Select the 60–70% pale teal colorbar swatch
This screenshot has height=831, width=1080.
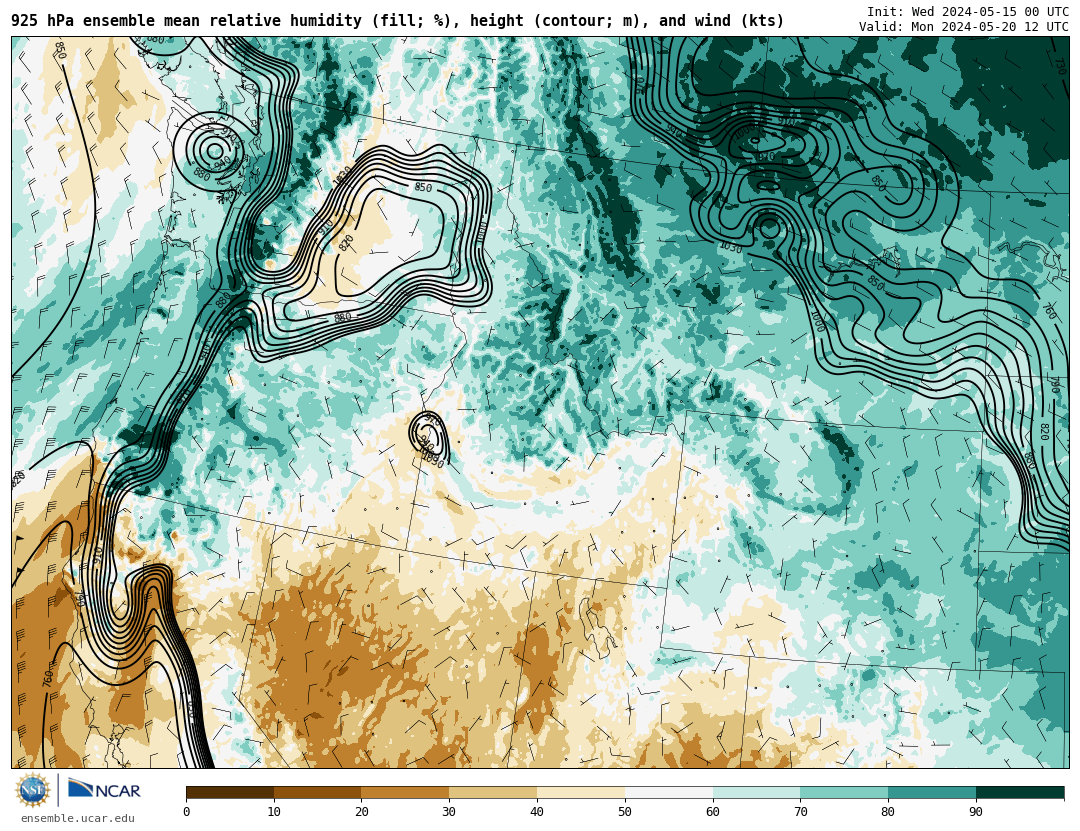pyautogui.click(x=756, y=792)
